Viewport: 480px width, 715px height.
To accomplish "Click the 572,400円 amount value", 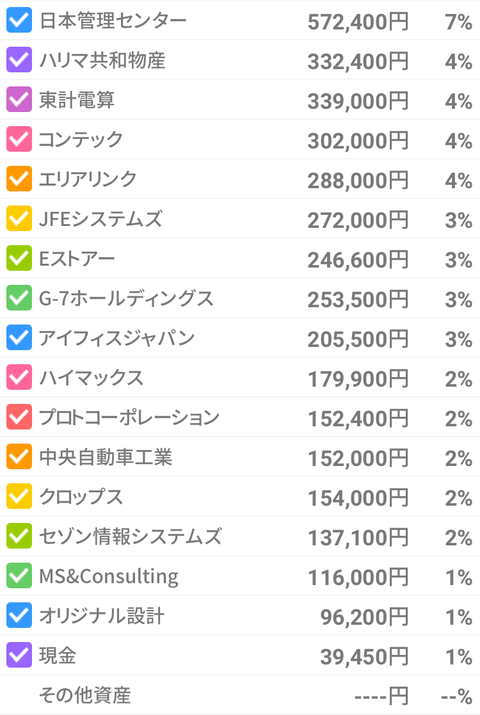I will pyautogui.click(x=358, y=21).
